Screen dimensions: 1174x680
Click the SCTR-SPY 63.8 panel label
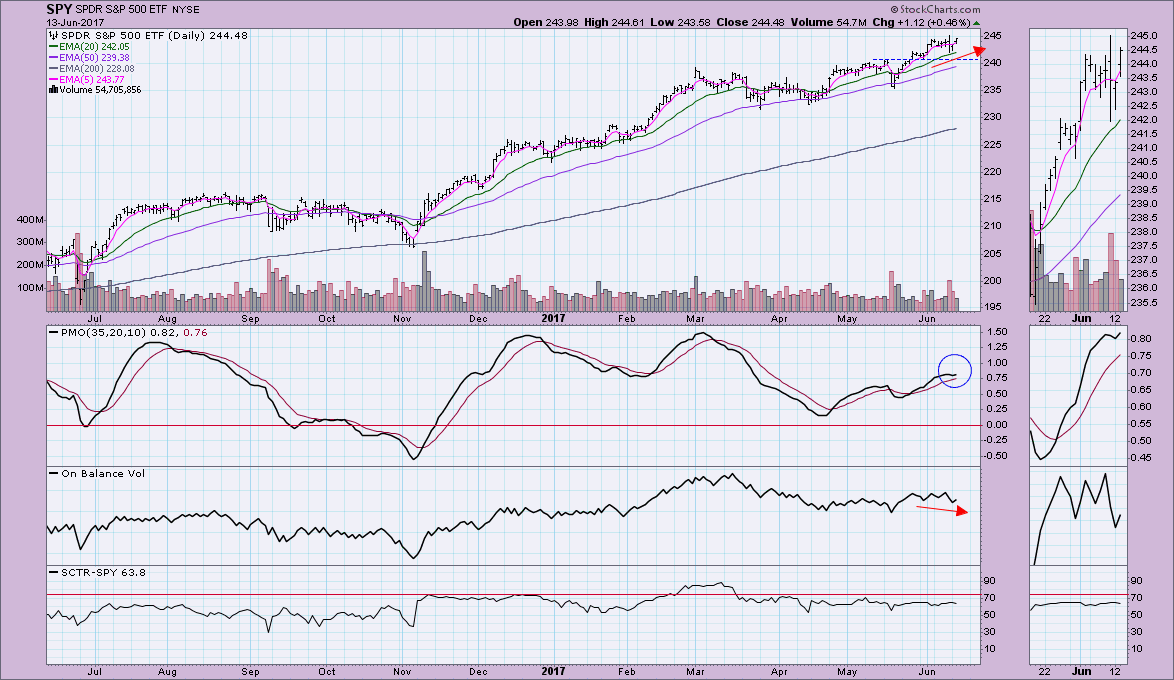97,572
